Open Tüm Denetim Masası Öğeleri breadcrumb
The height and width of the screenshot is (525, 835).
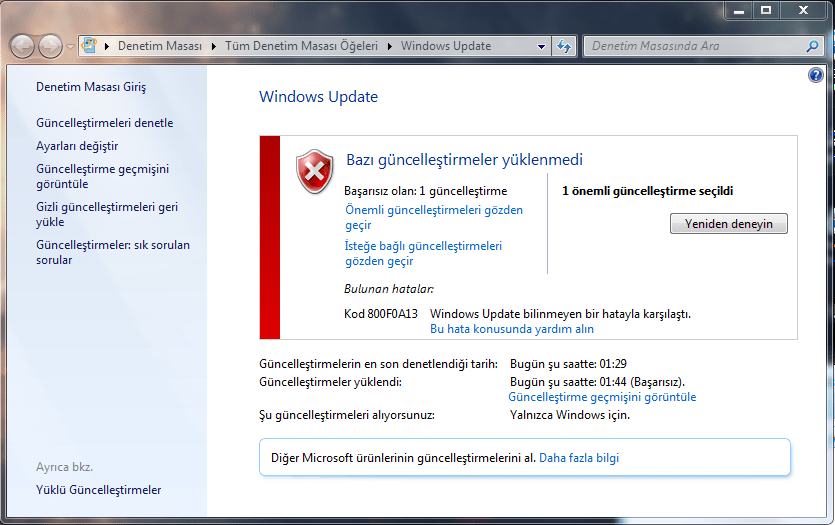pyautogui.click(x=301, y=46)
